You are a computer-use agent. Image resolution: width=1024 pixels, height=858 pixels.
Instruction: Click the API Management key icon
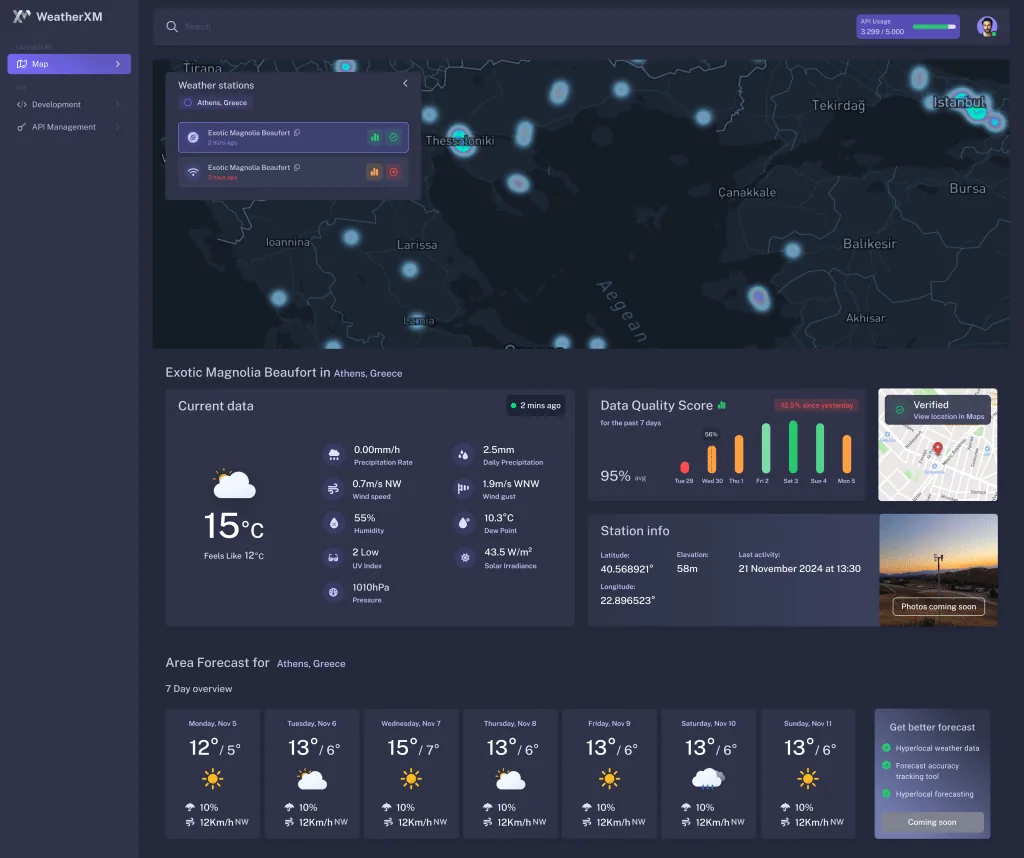[x=22, y=127]
